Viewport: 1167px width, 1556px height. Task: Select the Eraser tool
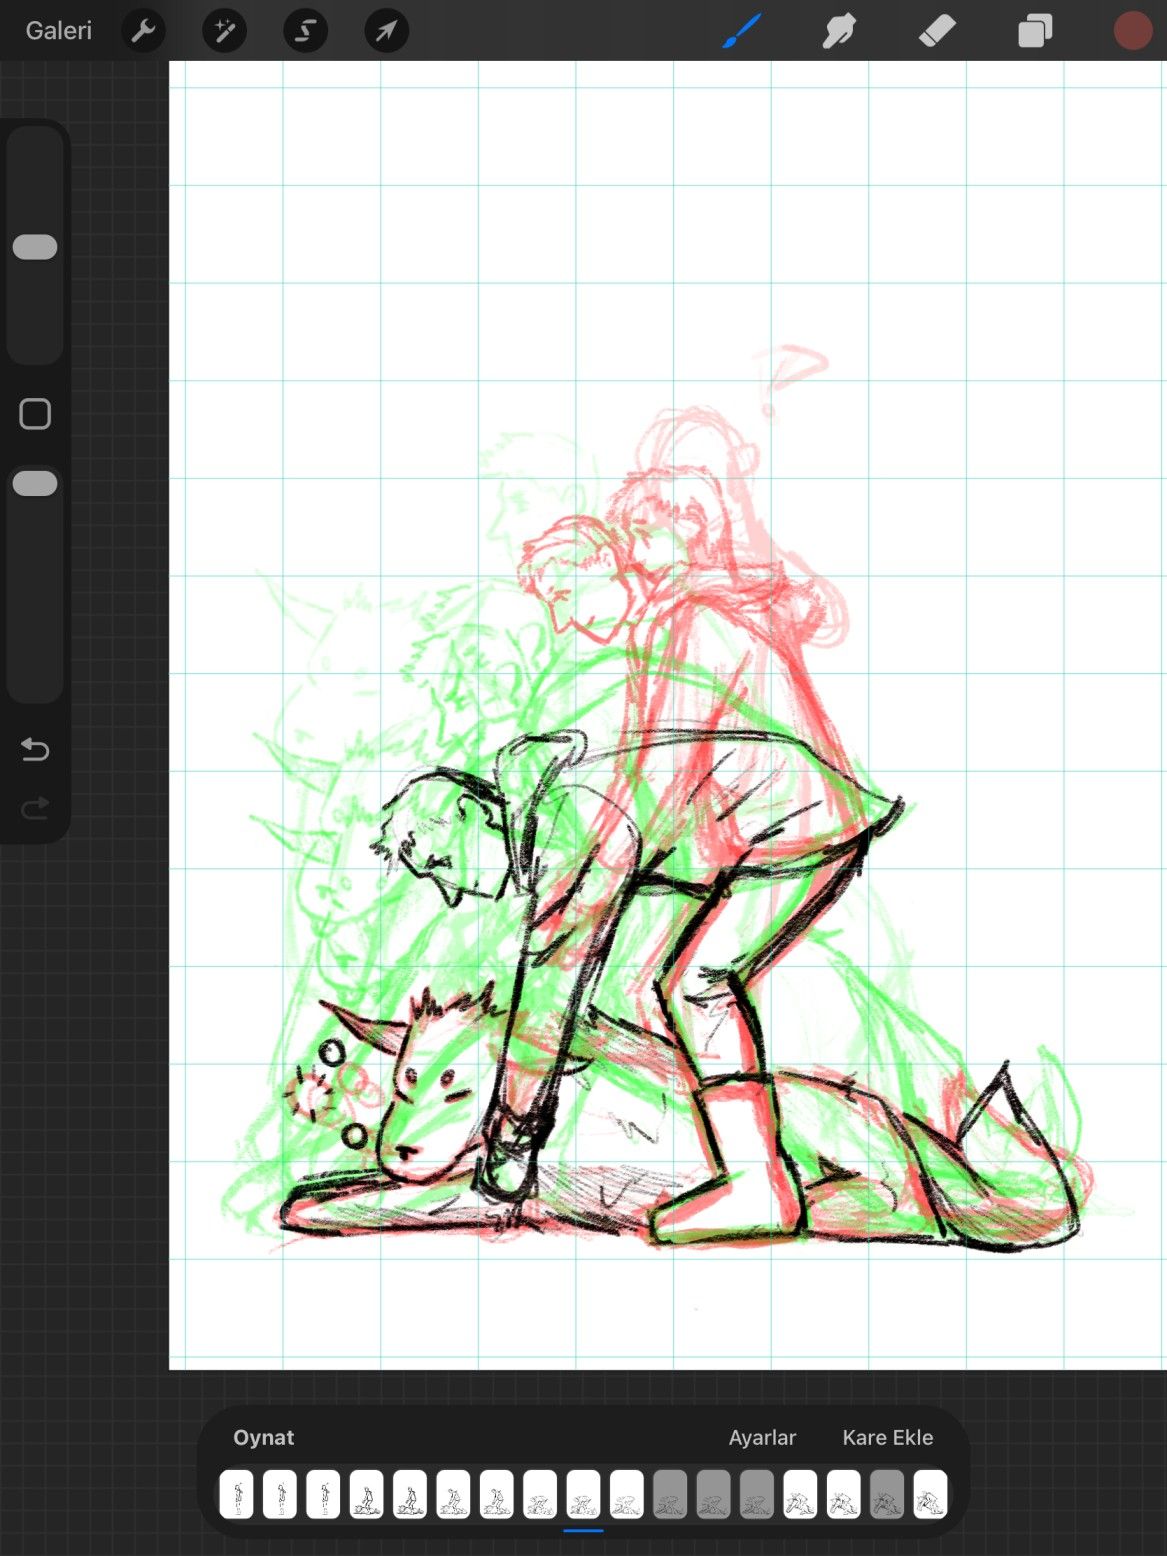(937, 31)
